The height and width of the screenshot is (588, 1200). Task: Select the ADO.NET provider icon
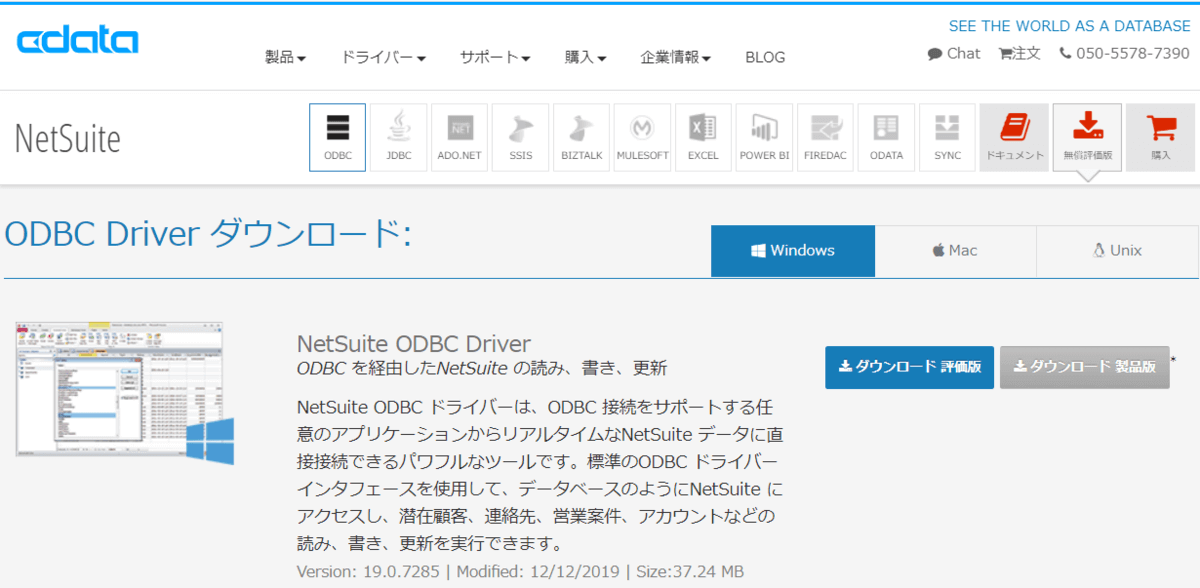460,137
